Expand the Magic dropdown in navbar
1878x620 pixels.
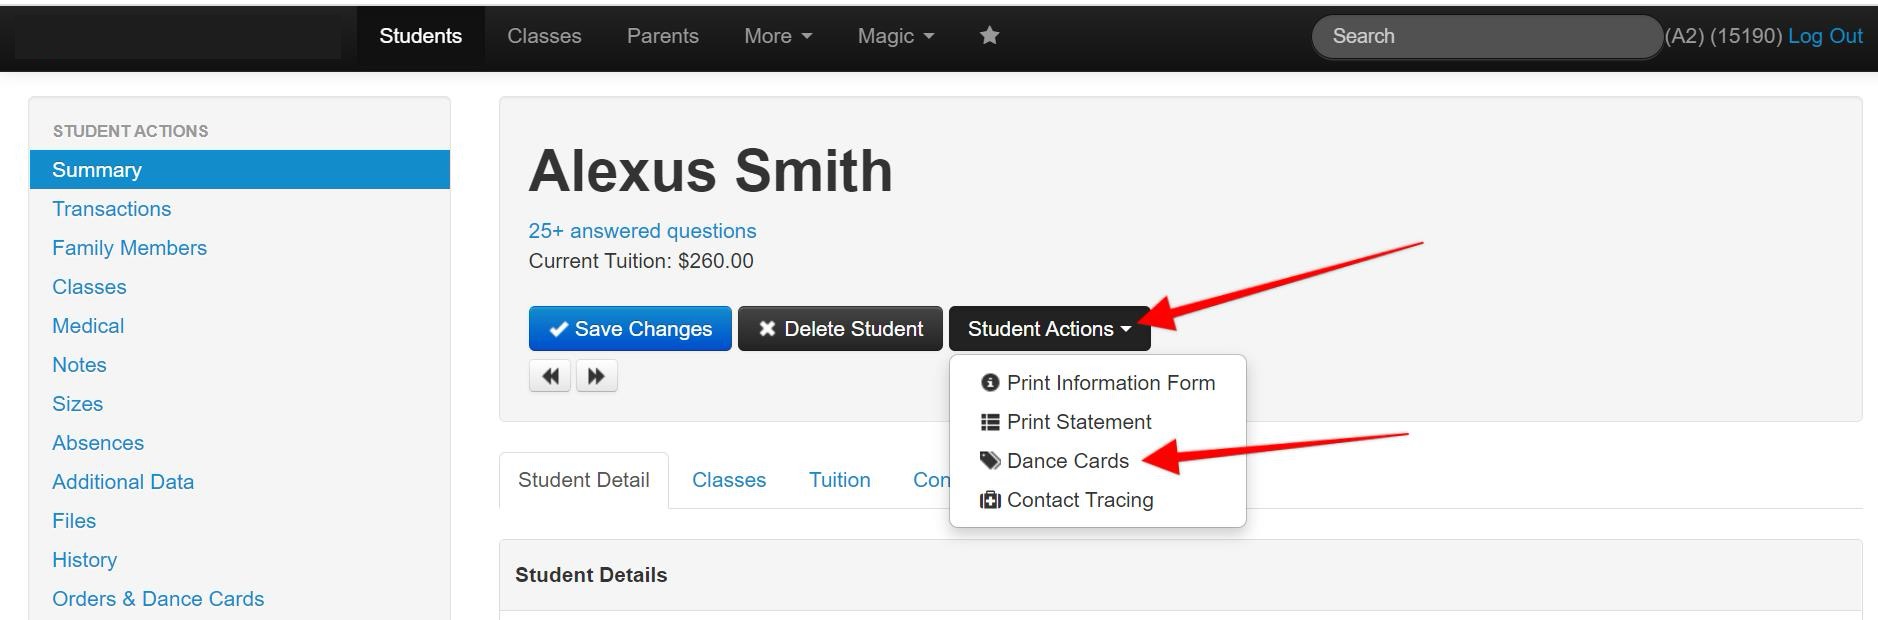tap(895, 36)
